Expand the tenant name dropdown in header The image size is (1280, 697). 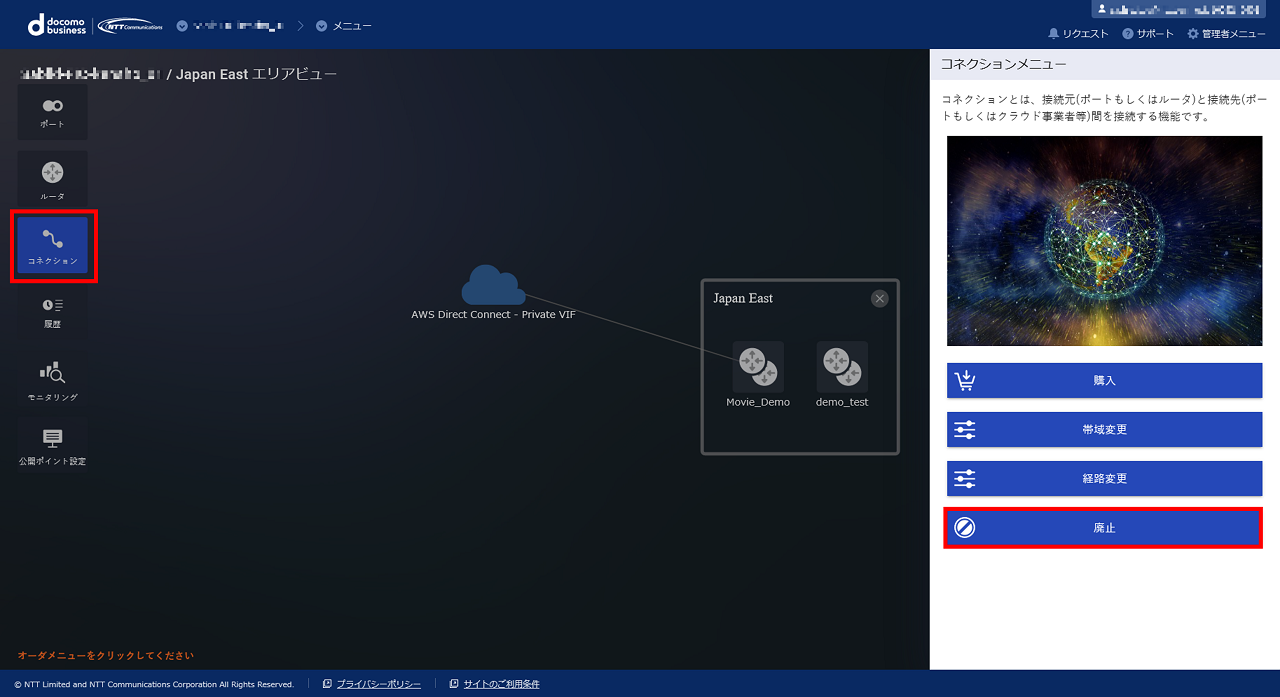click(234, 25)
